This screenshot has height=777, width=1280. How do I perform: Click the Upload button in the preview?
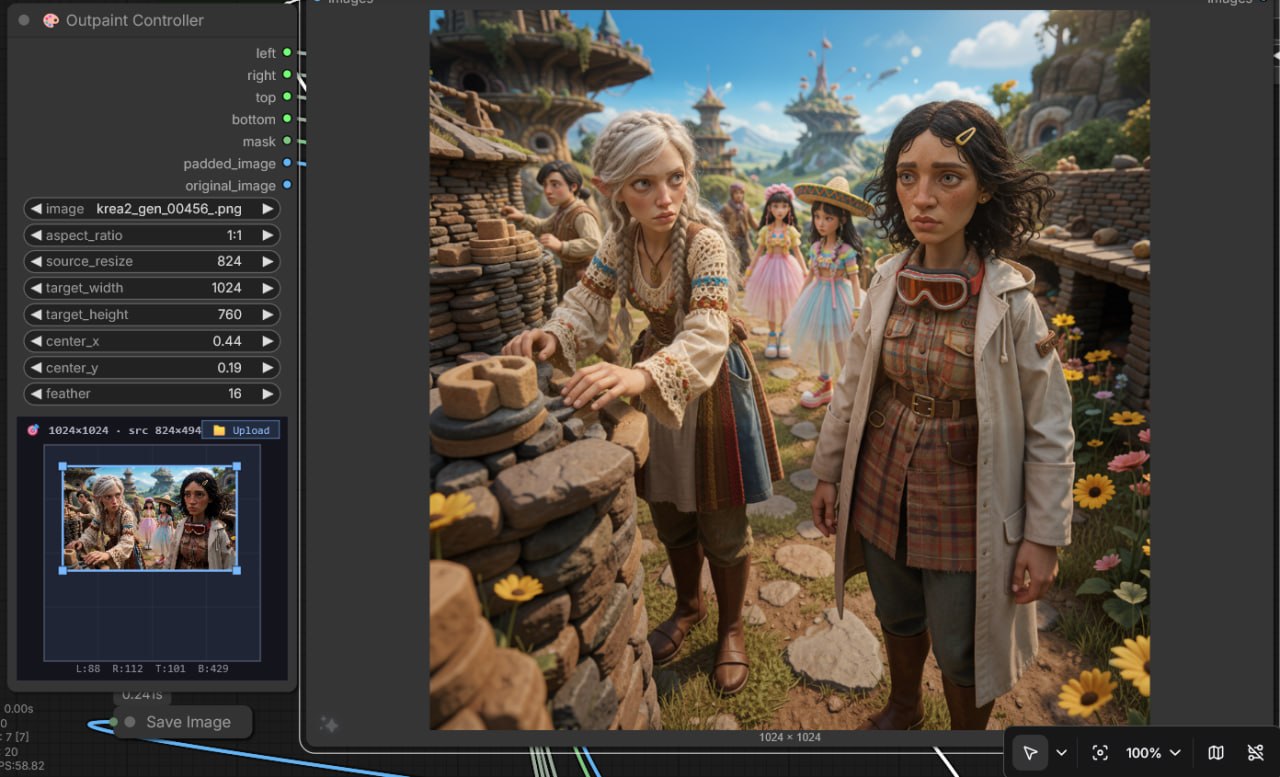[241, 430]
